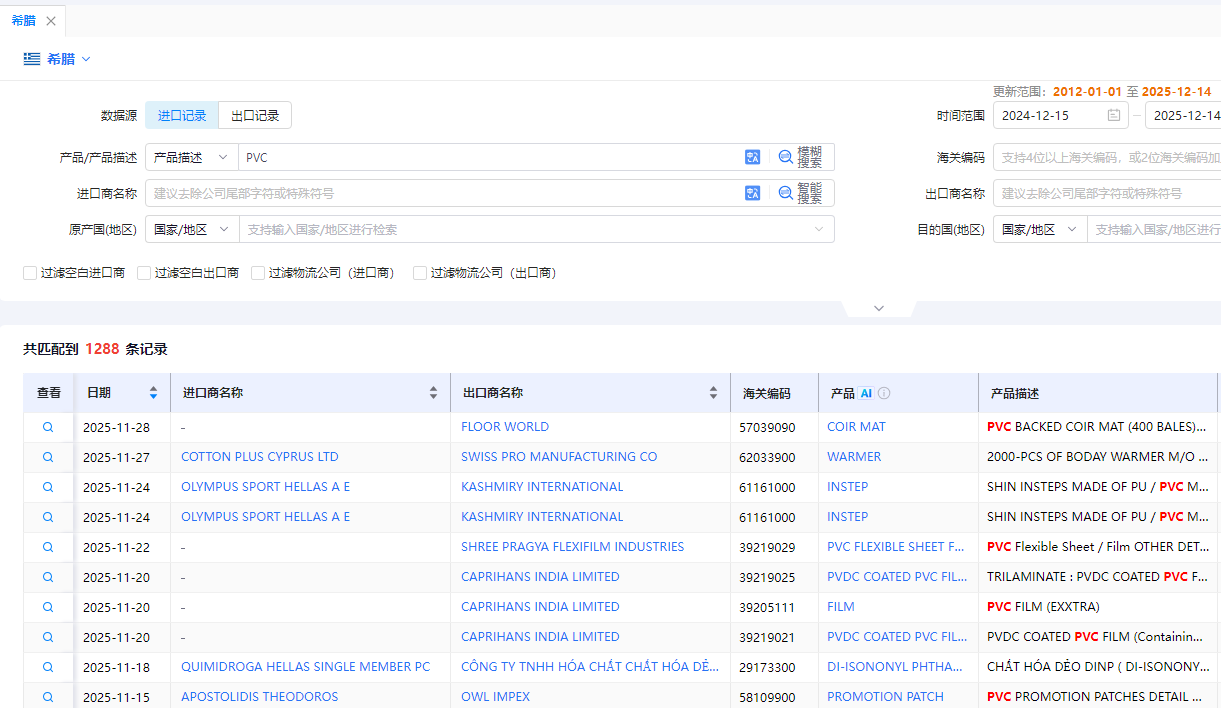Click the translate icon in importer name field
This screenshot has width=1221, height=708.
pos(752,193)
